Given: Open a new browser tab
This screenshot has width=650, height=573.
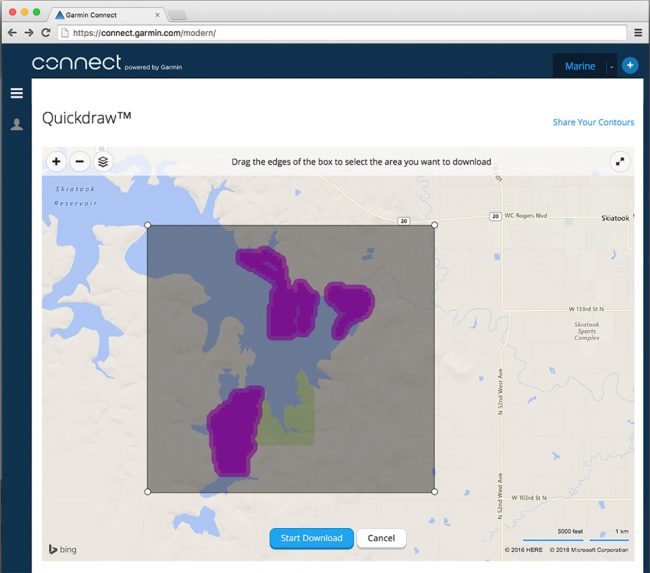Looking at the screenshot, I should coord(177,15).
